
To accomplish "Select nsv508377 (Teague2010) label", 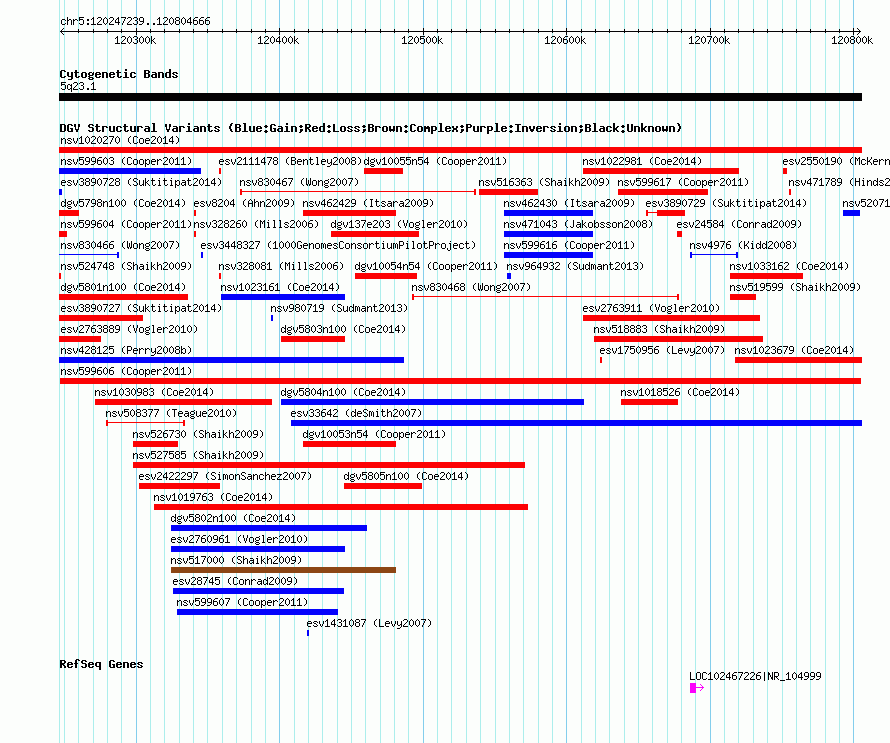I will pyautogui.click(x=171, y=413).
